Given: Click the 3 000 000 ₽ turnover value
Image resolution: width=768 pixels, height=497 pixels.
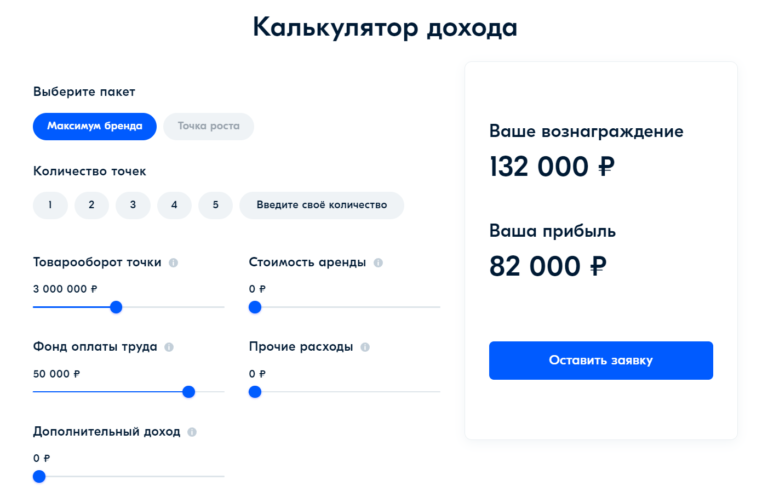Looking at the screenshot, I should click(65, 289).
